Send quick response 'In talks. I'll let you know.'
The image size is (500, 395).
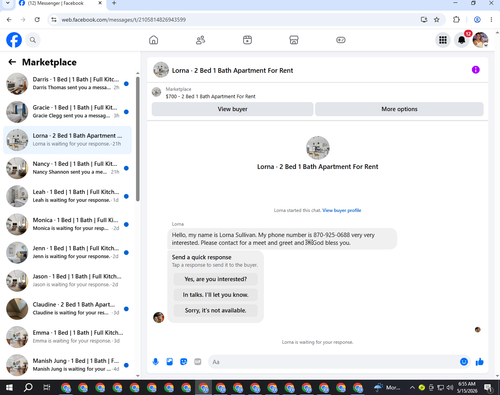pyautogui.click(x=216, y=295)
